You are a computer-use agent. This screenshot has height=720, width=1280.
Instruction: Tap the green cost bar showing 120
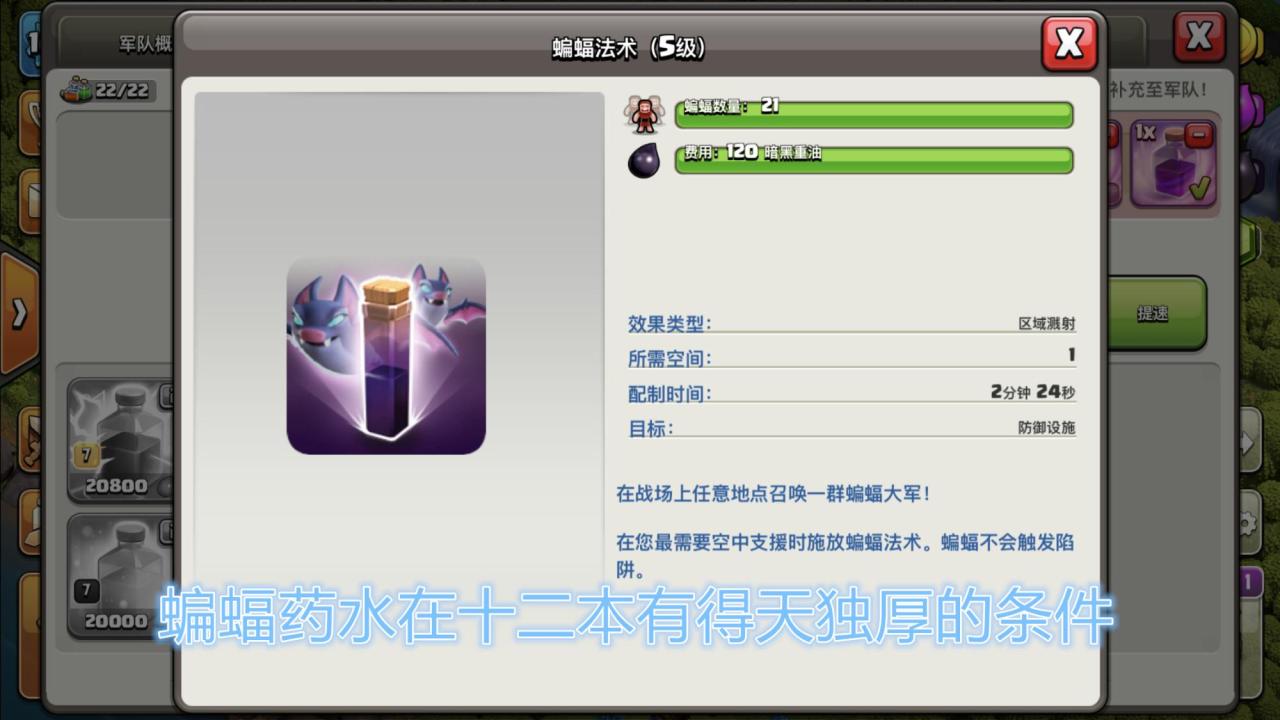[874, 160]
